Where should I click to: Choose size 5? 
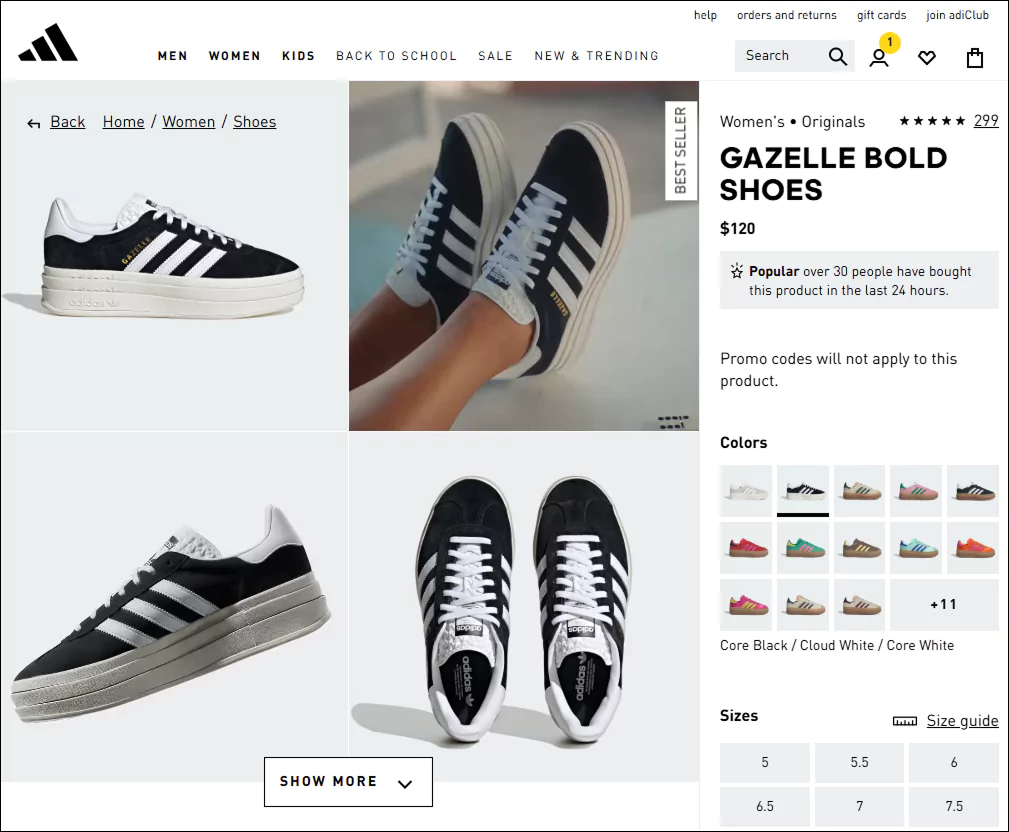(x=764, y=763)
